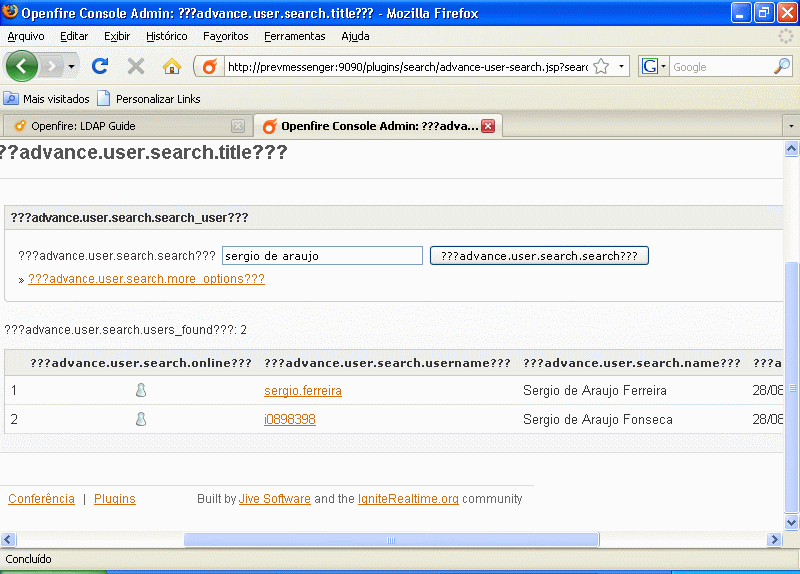
Task: Reload the page with the refresh icon
Action: (x=100, y=66)
